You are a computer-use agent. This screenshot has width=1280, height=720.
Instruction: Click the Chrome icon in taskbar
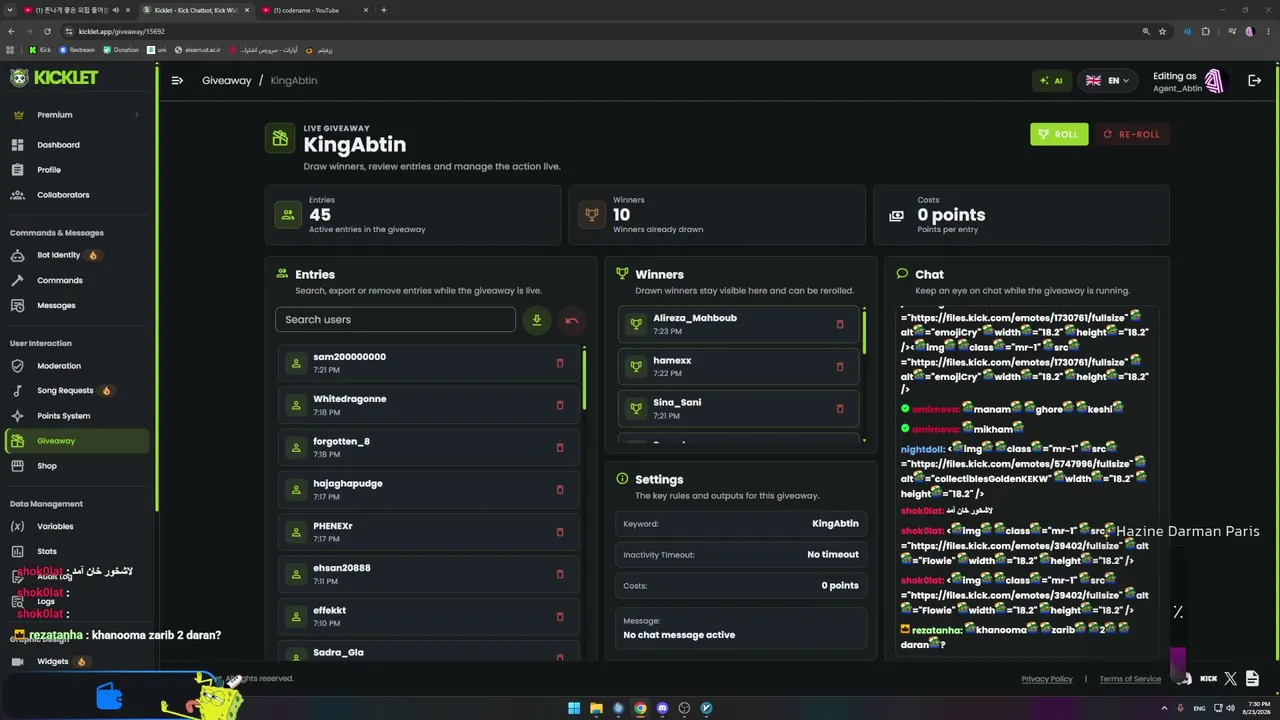[640, 708]
